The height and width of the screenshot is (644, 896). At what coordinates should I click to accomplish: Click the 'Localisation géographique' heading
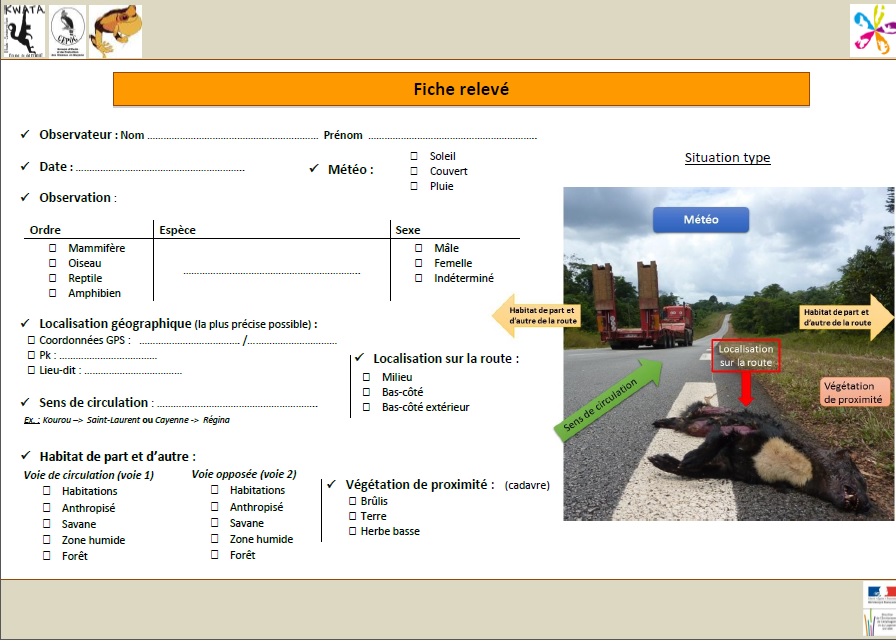pyautogui.click(x=115, y=323)
